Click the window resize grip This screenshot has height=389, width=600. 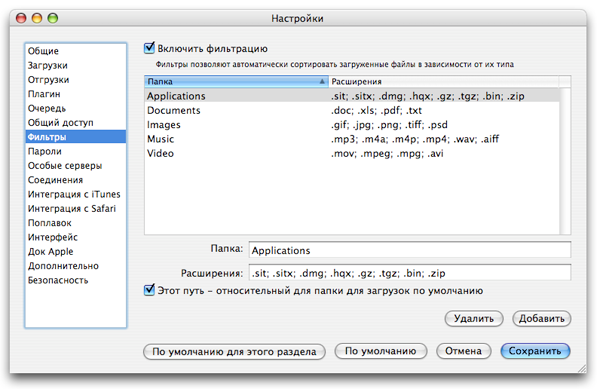tap(581, 368)
